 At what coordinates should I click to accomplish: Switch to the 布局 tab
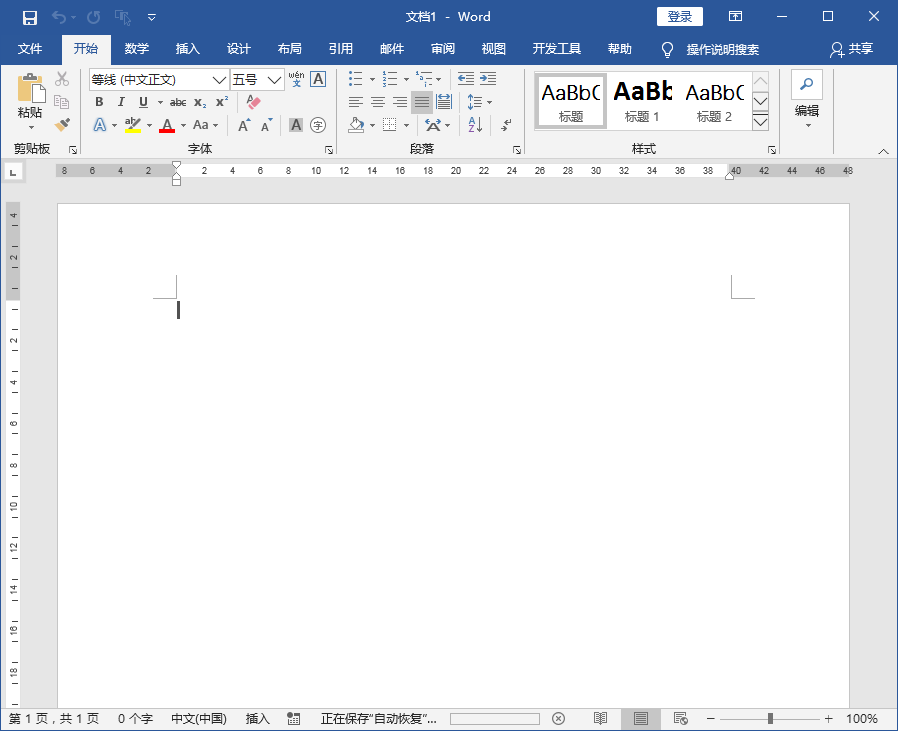click(x=290, y=49)
